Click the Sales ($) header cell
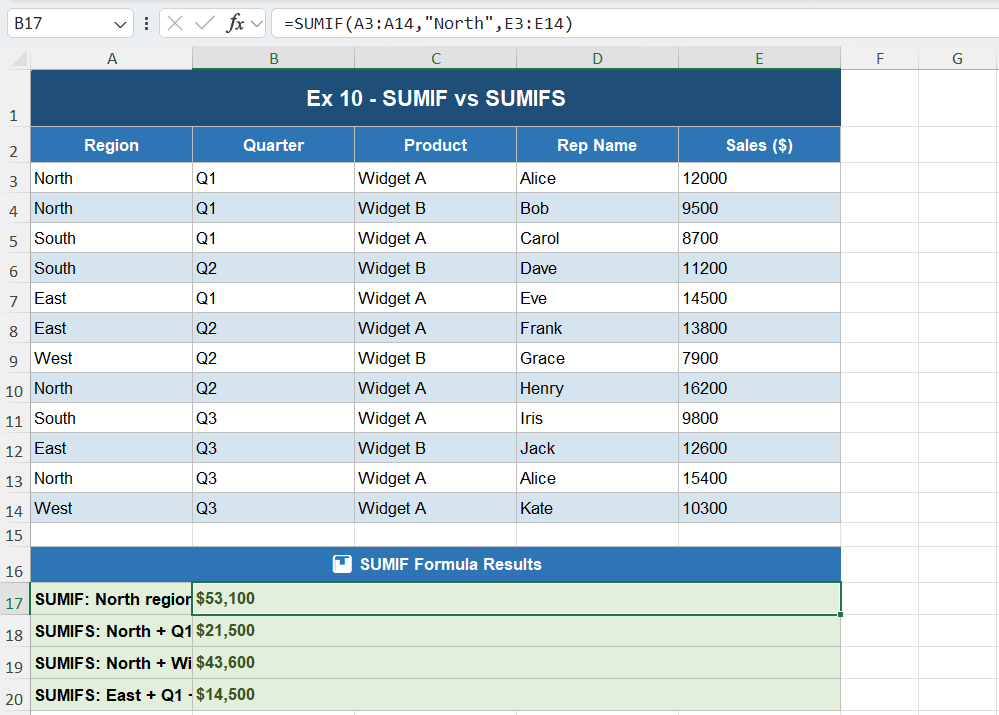Screen dimensions: 999x715 759,145
